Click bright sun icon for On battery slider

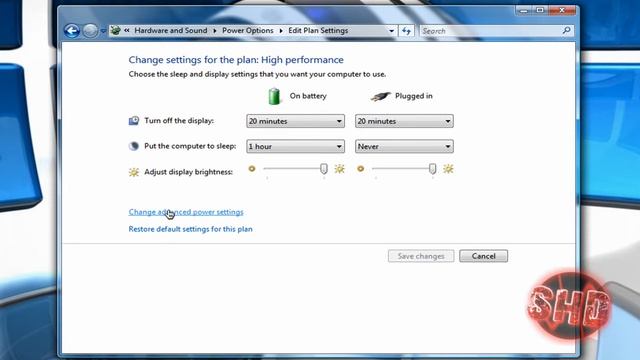[340, 169]
